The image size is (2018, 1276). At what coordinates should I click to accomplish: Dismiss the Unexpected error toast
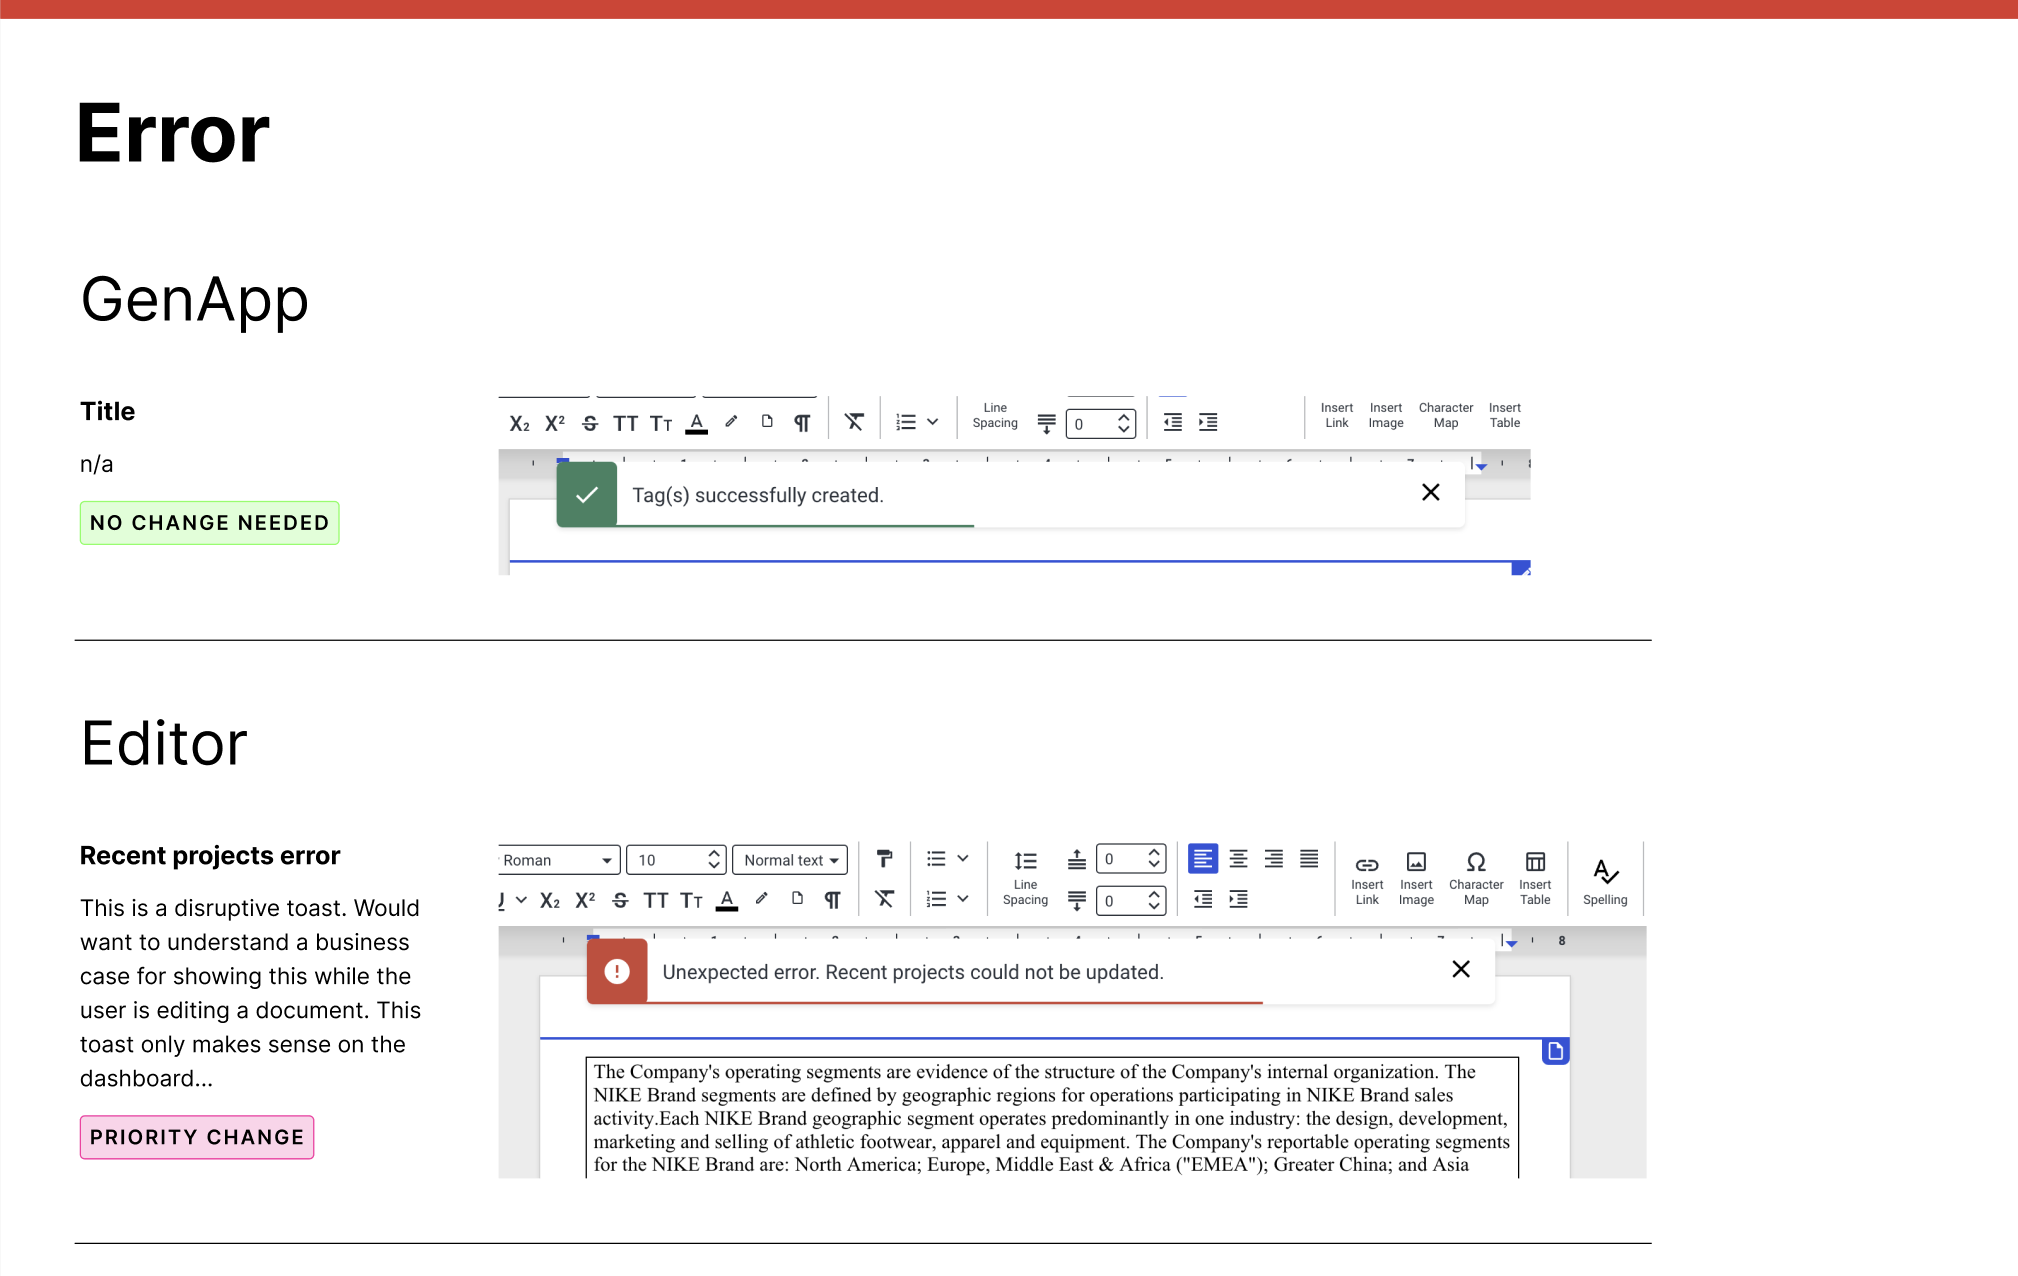coord(1460,969)
